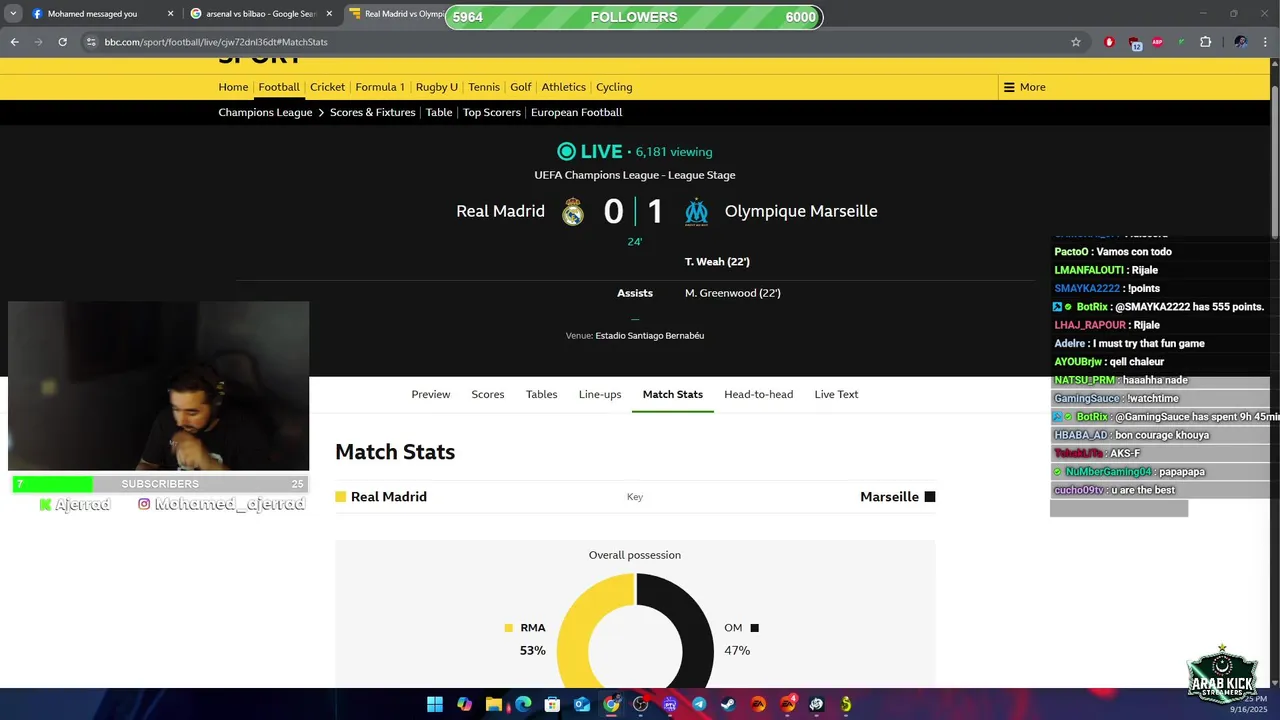Image resolution: width=1280 pixels, height=720 pixels.
Task: Open the Formula 1 section
Action: pos(380,87)
